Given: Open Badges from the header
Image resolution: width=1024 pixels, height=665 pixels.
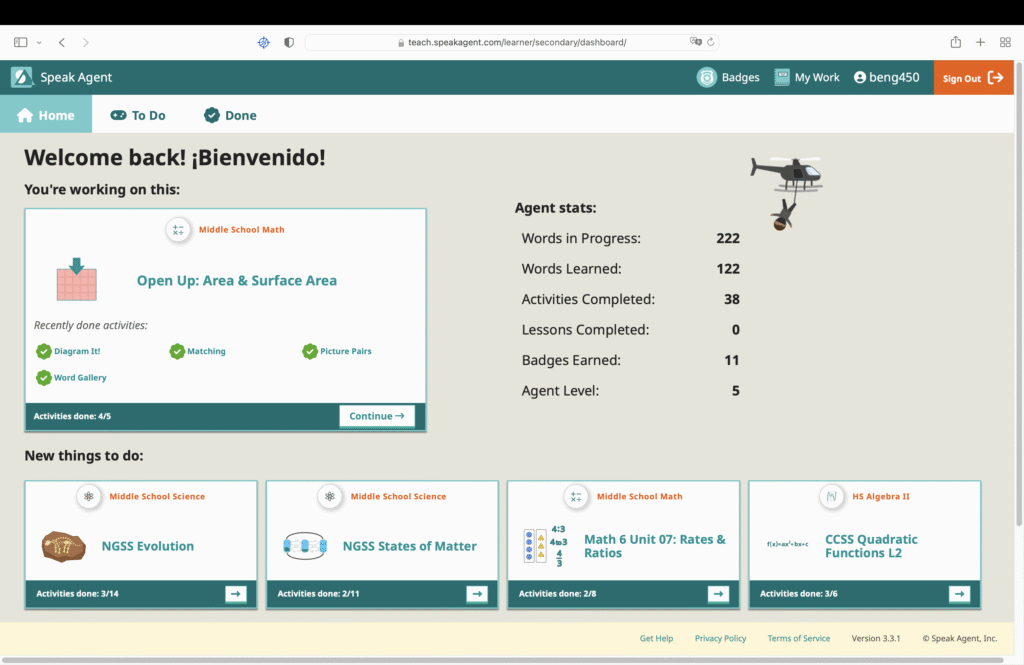Looking at the screenshot, I should tap(728, 77).
